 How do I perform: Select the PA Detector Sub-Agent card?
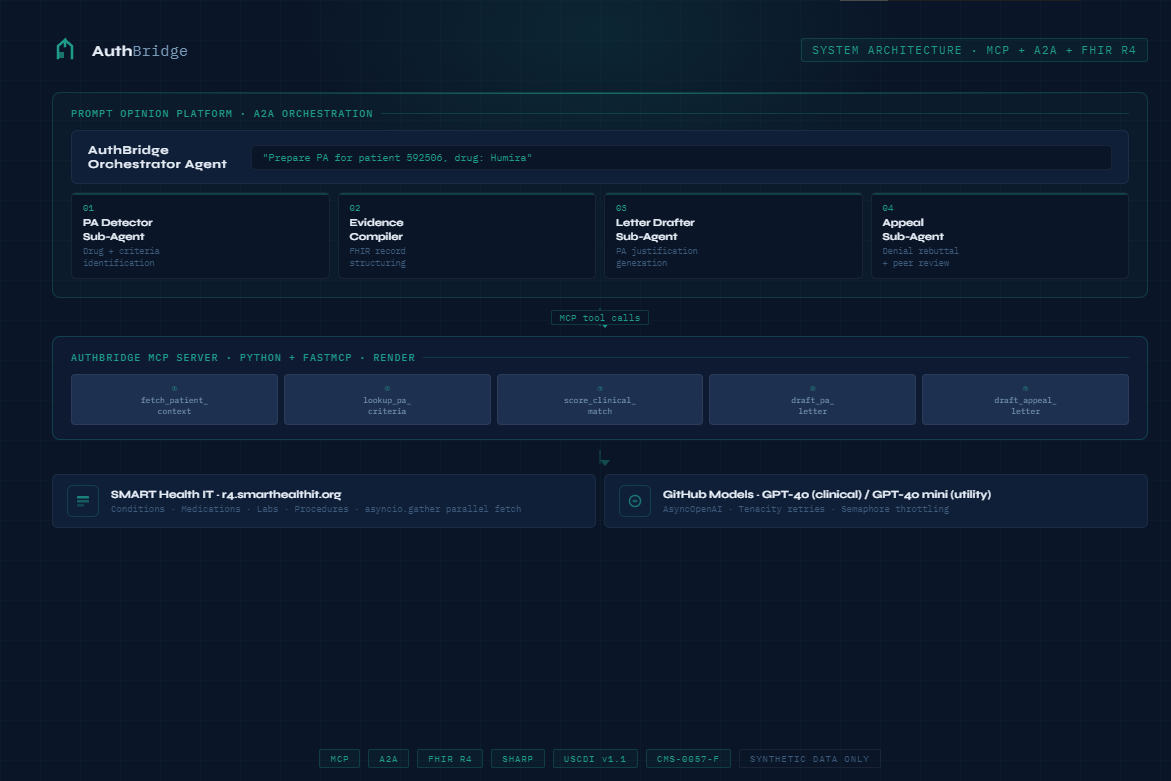pos(200,236)
